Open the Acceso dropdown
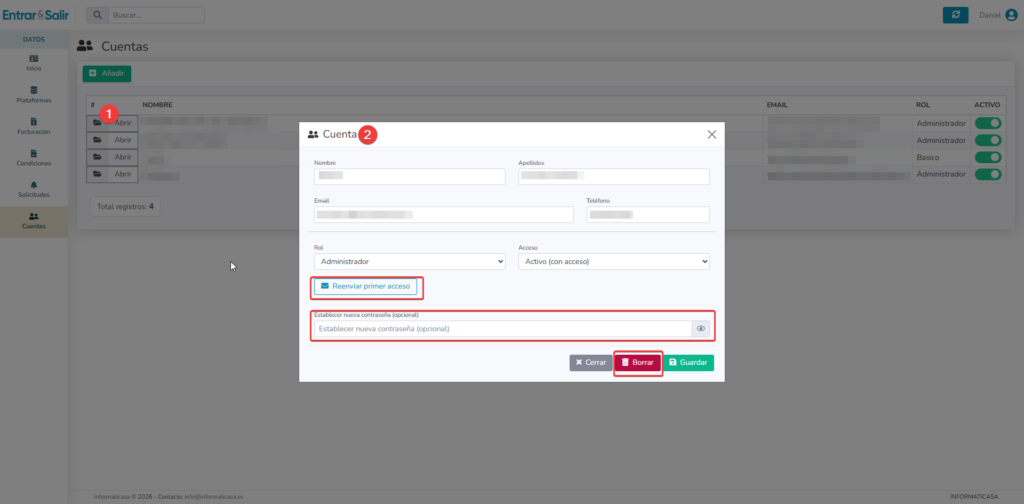This screenshot has height=504, width=1024. [614, 261]
